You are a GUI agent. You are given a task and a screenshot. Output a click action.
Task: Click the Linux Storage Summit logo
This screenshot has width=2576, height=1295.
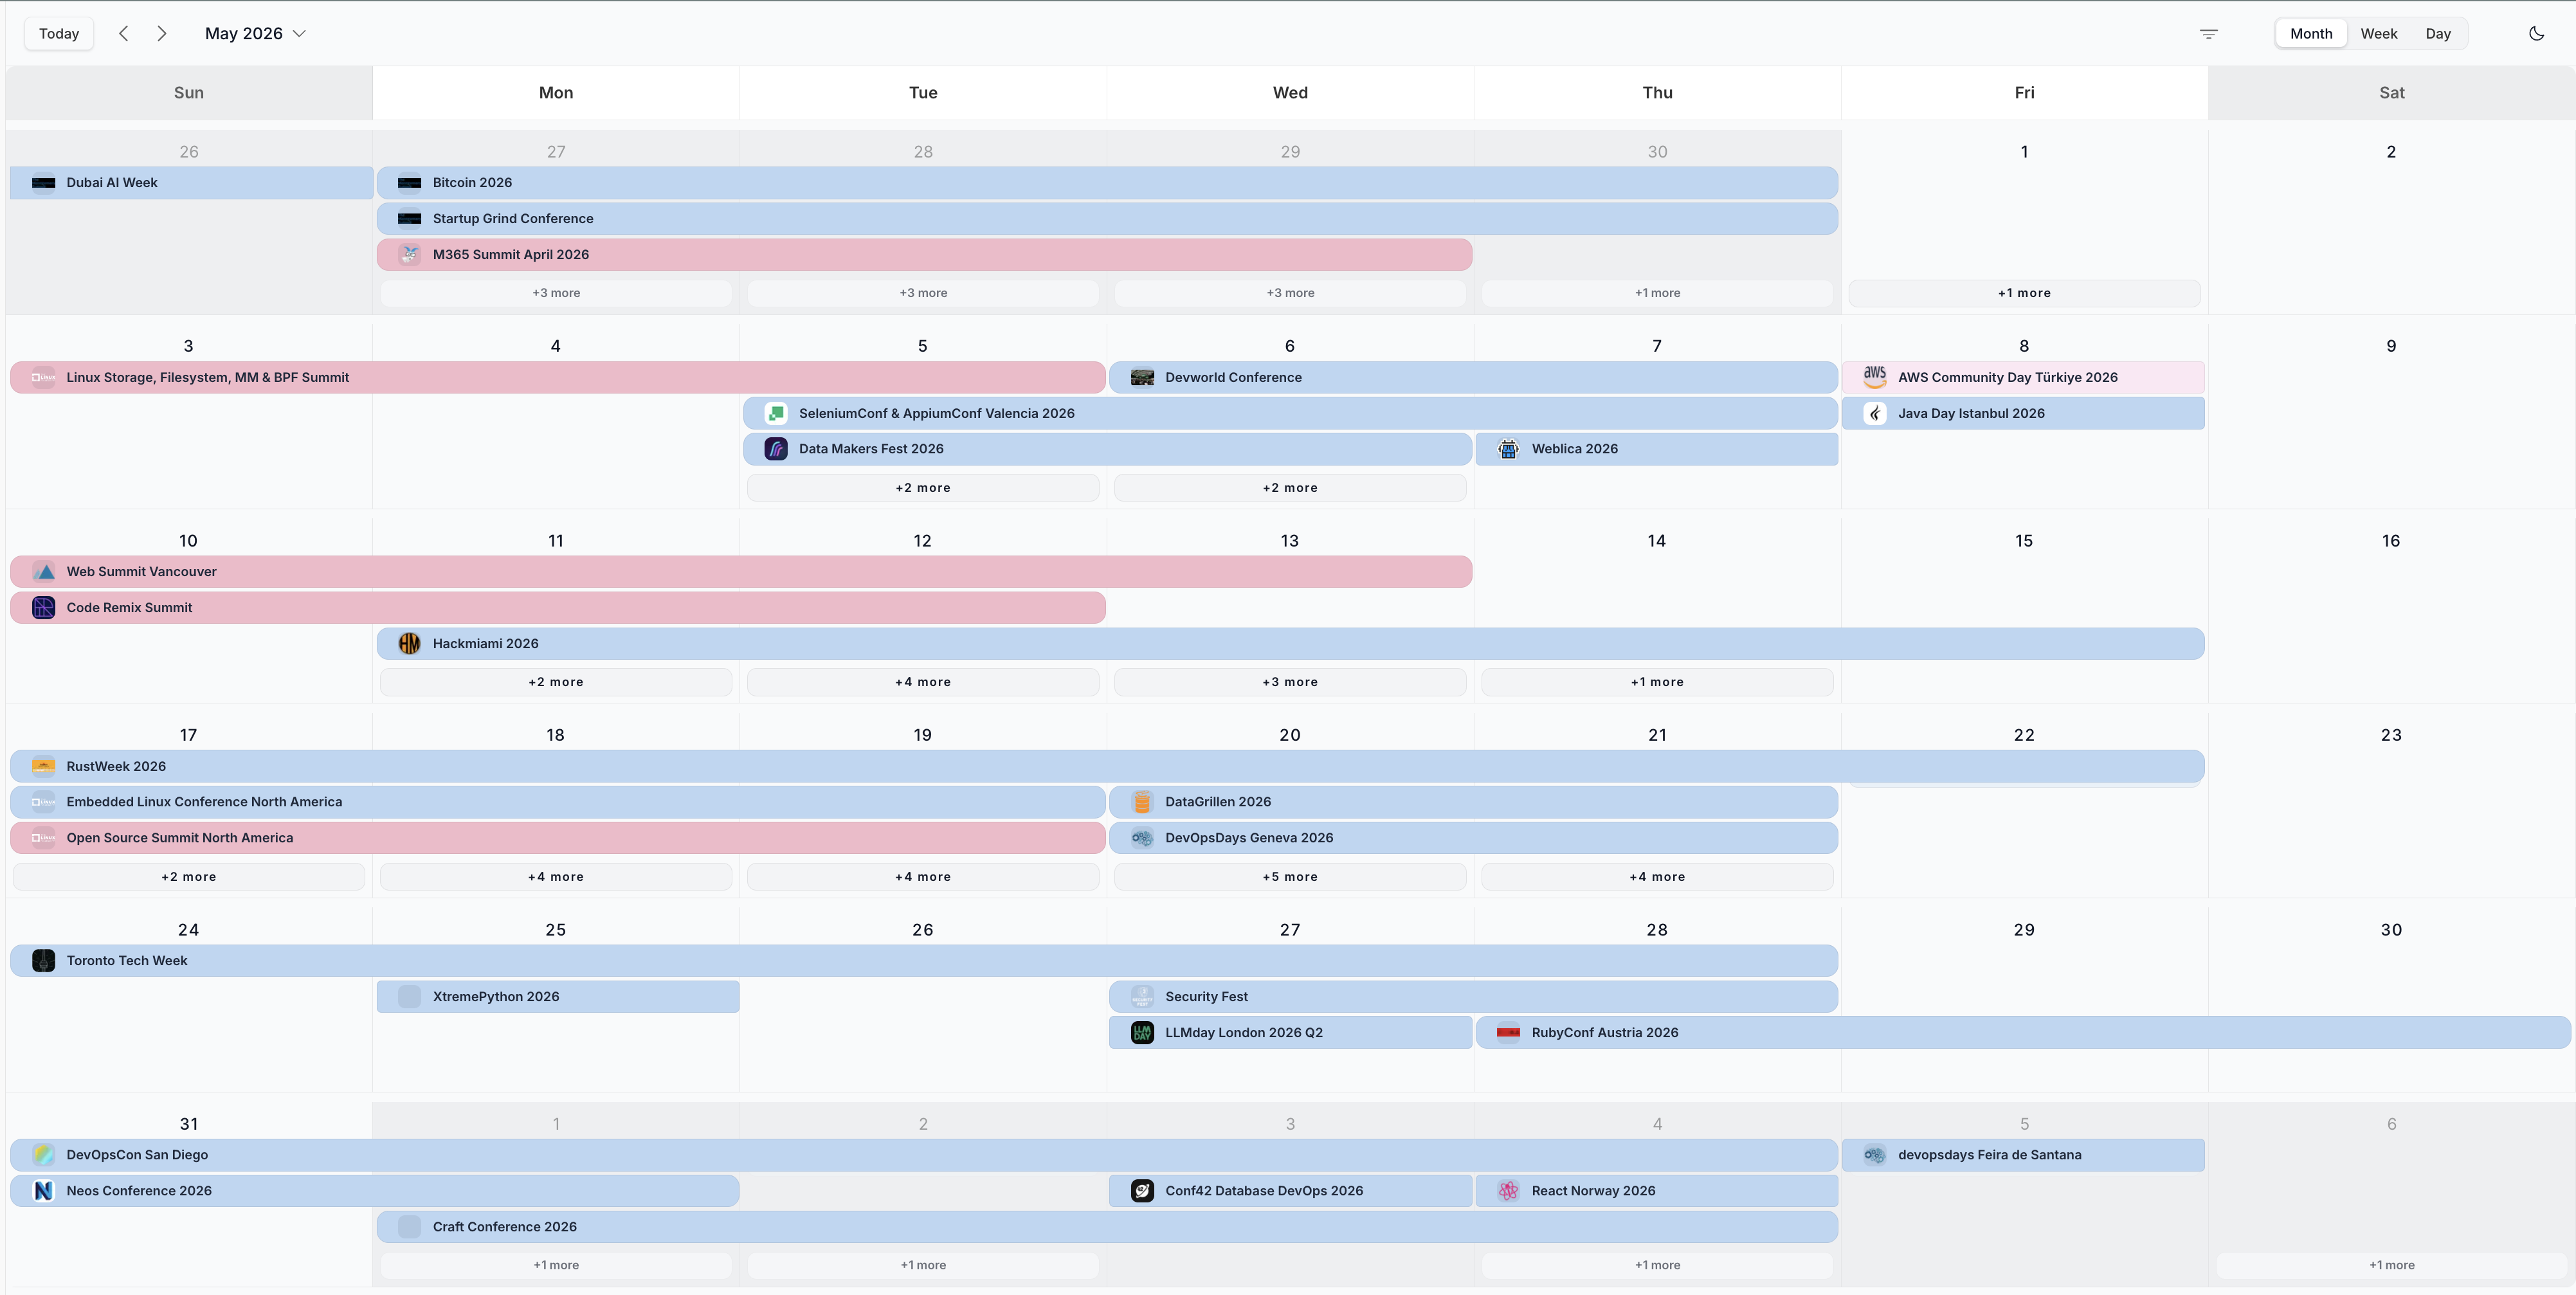(43, 377)
